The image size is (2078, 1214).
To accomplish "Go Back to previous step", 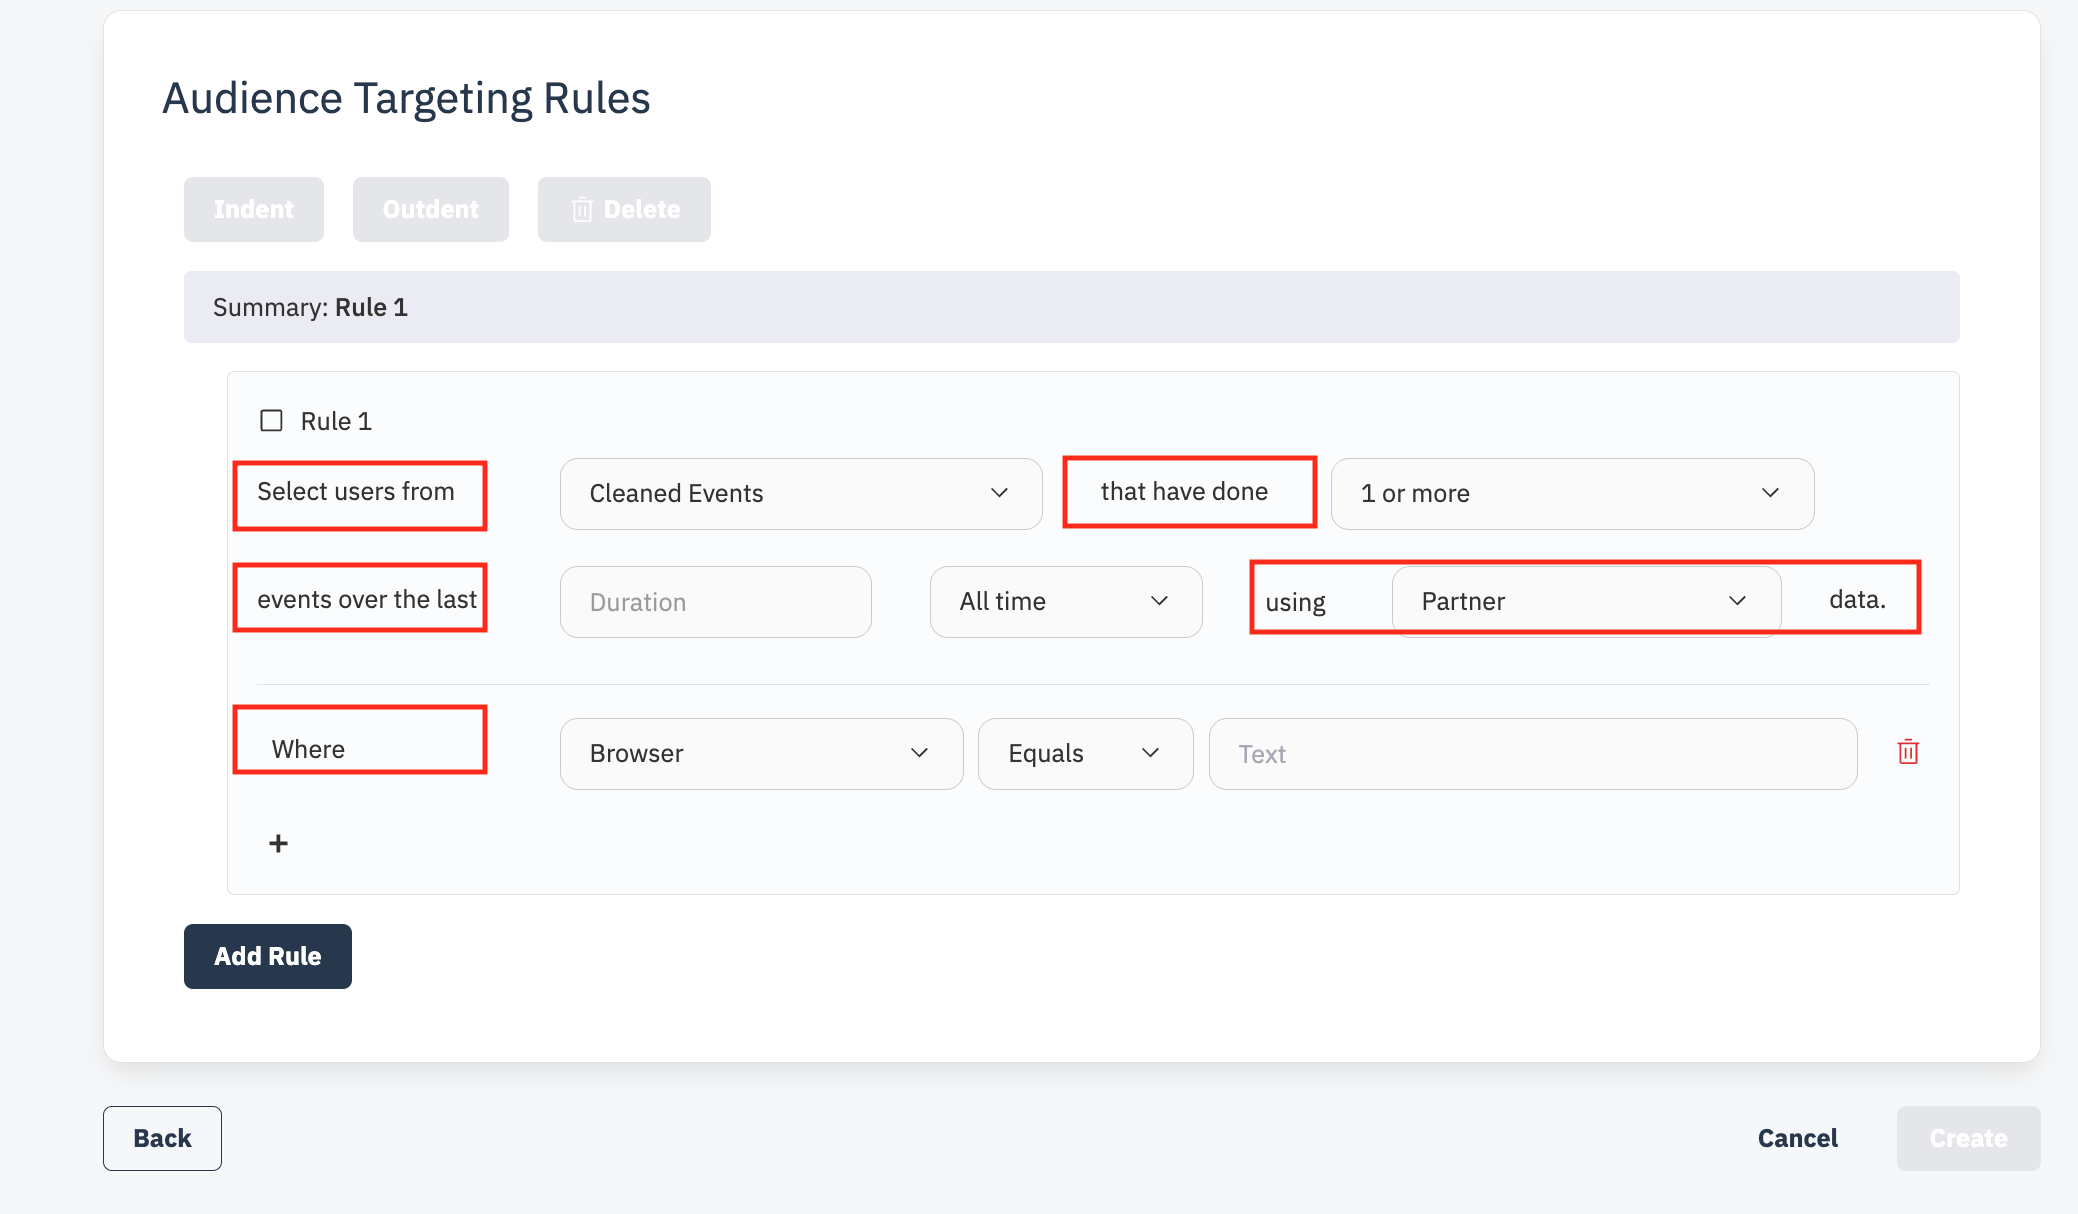I will pos(162,1138).
